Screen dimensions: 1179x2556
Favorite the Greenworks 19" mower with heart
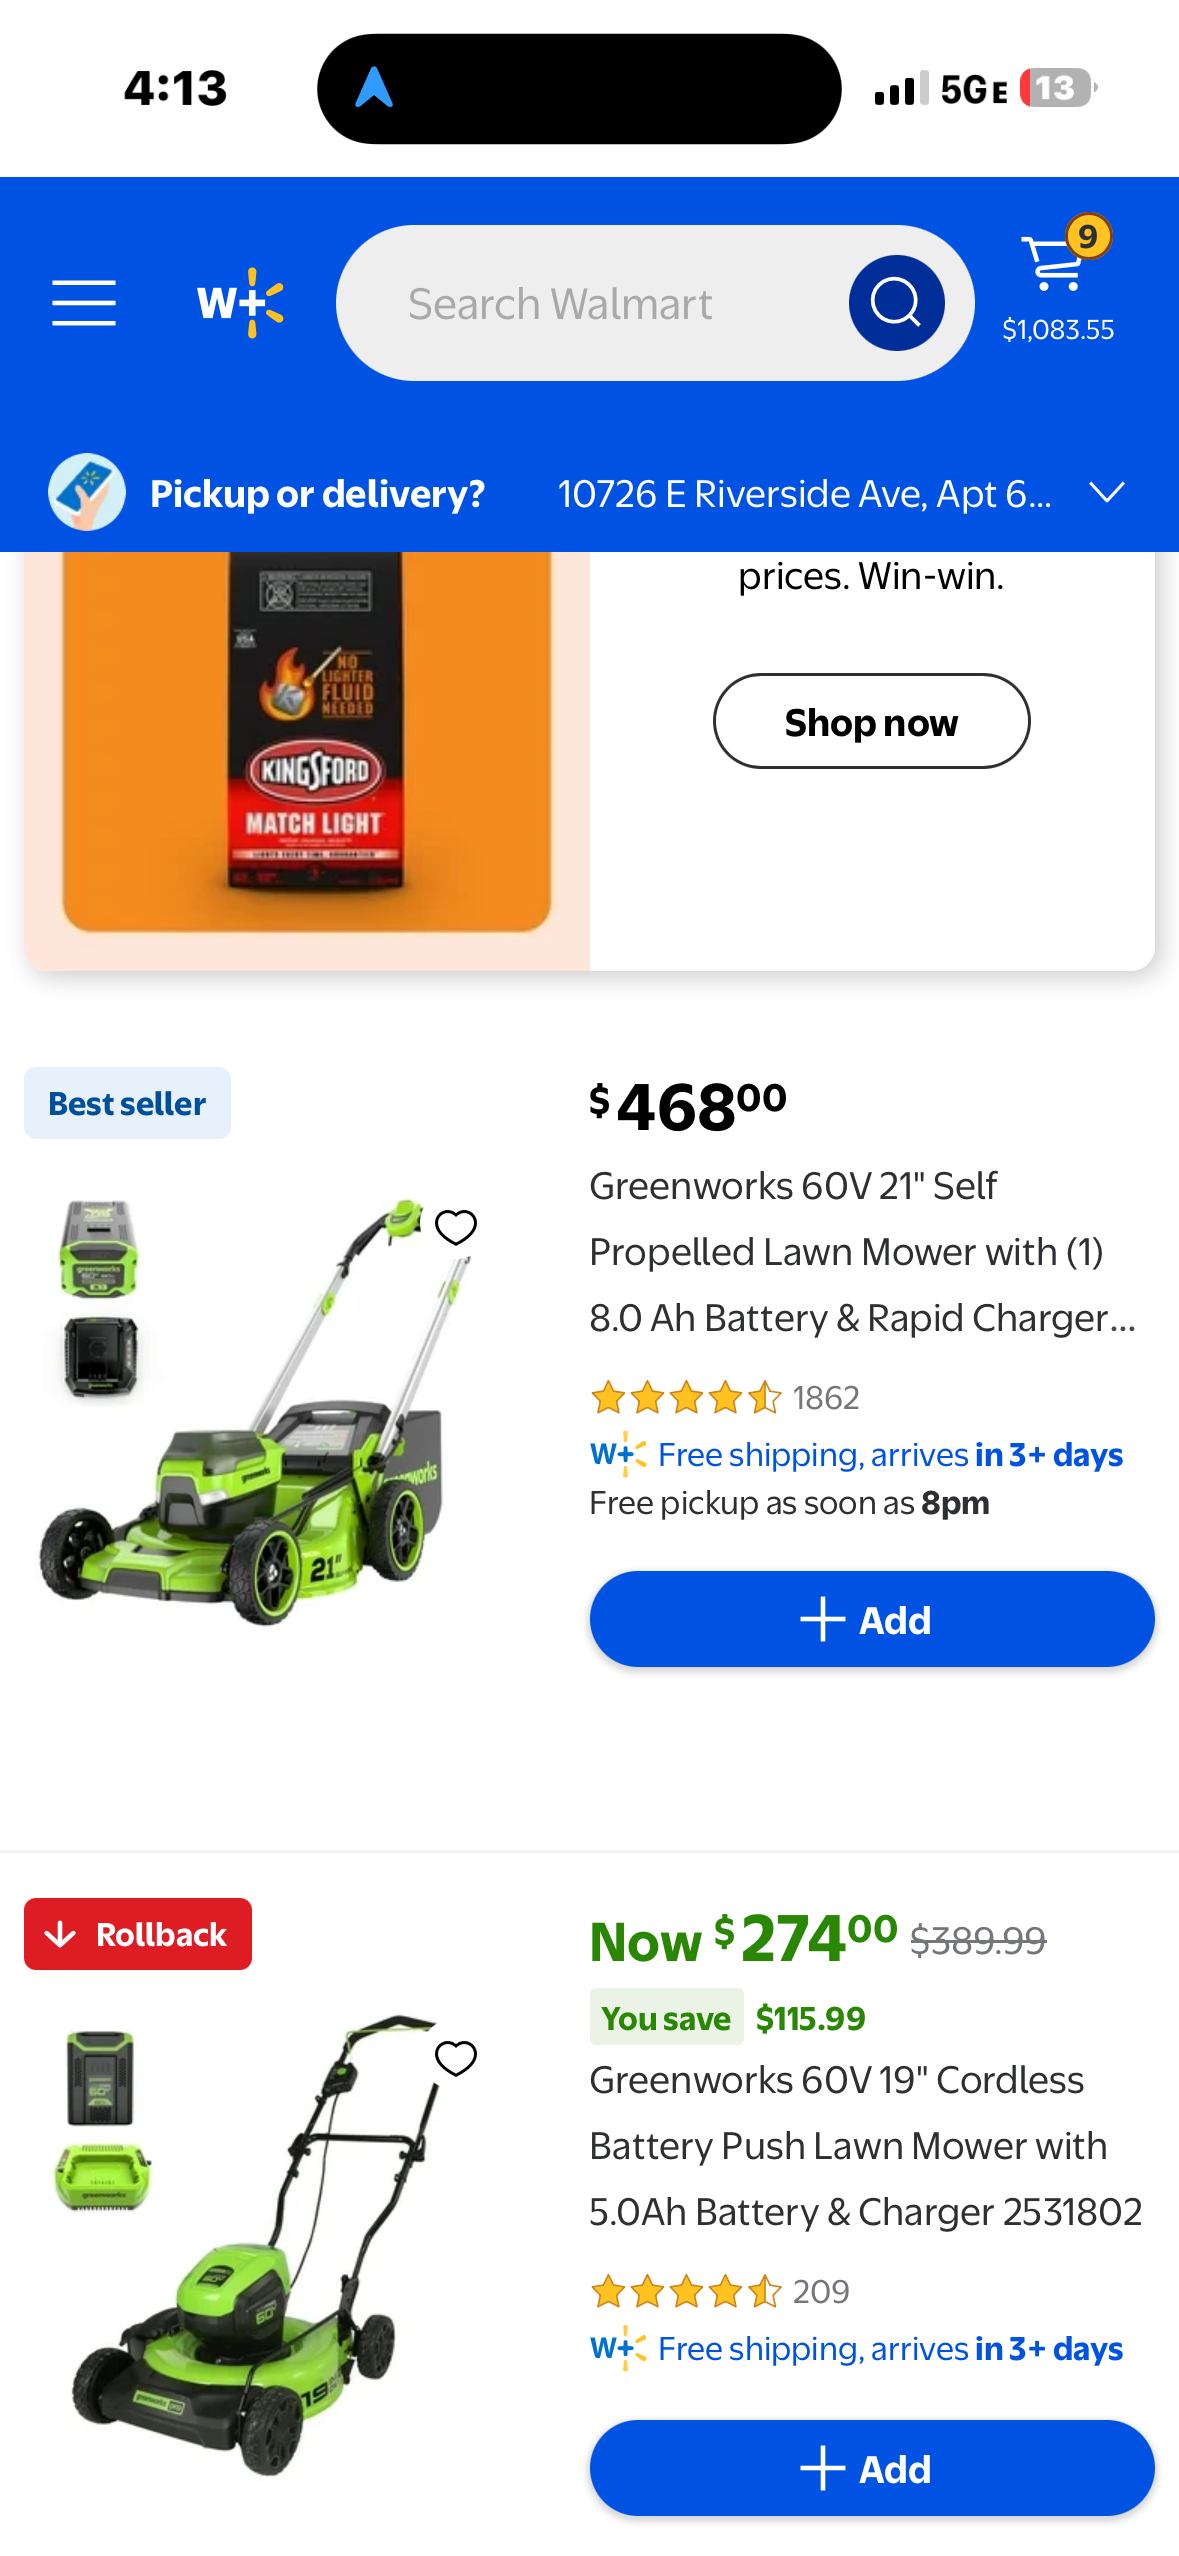point(456,2058)
